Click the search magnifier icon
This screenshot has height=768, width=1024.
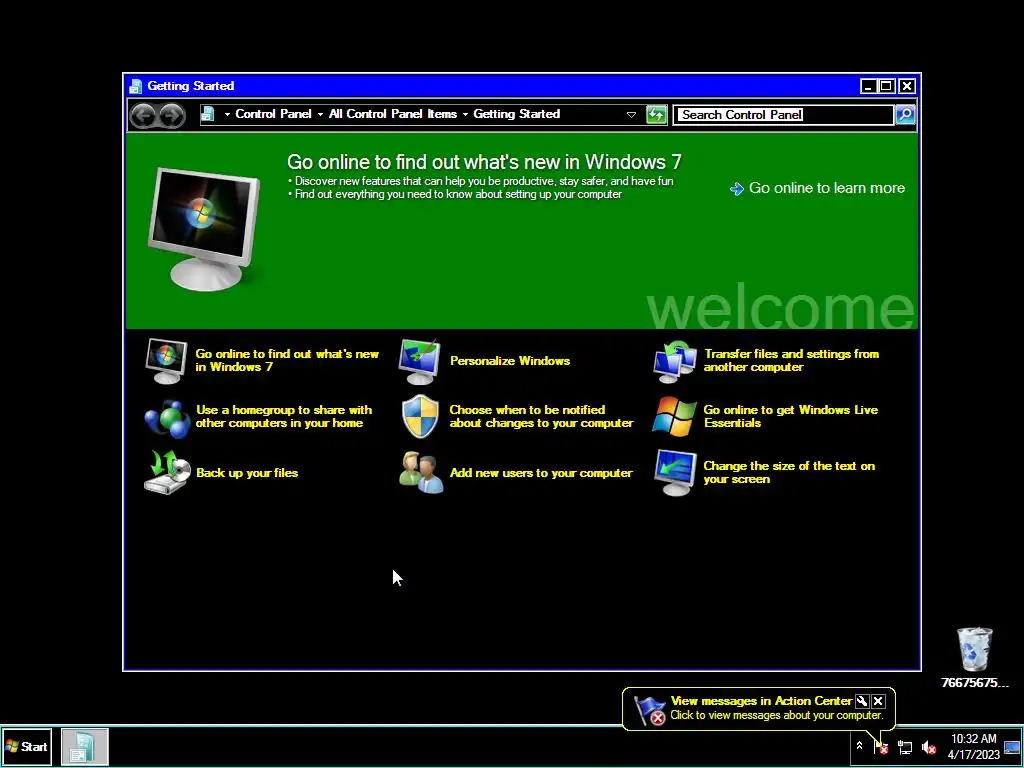905,114
